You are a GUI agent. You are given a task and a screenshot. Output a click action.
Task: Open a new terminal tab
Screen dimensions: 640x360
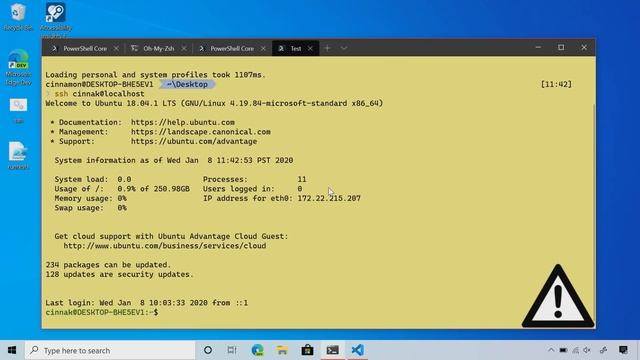(x=327, y=49)
